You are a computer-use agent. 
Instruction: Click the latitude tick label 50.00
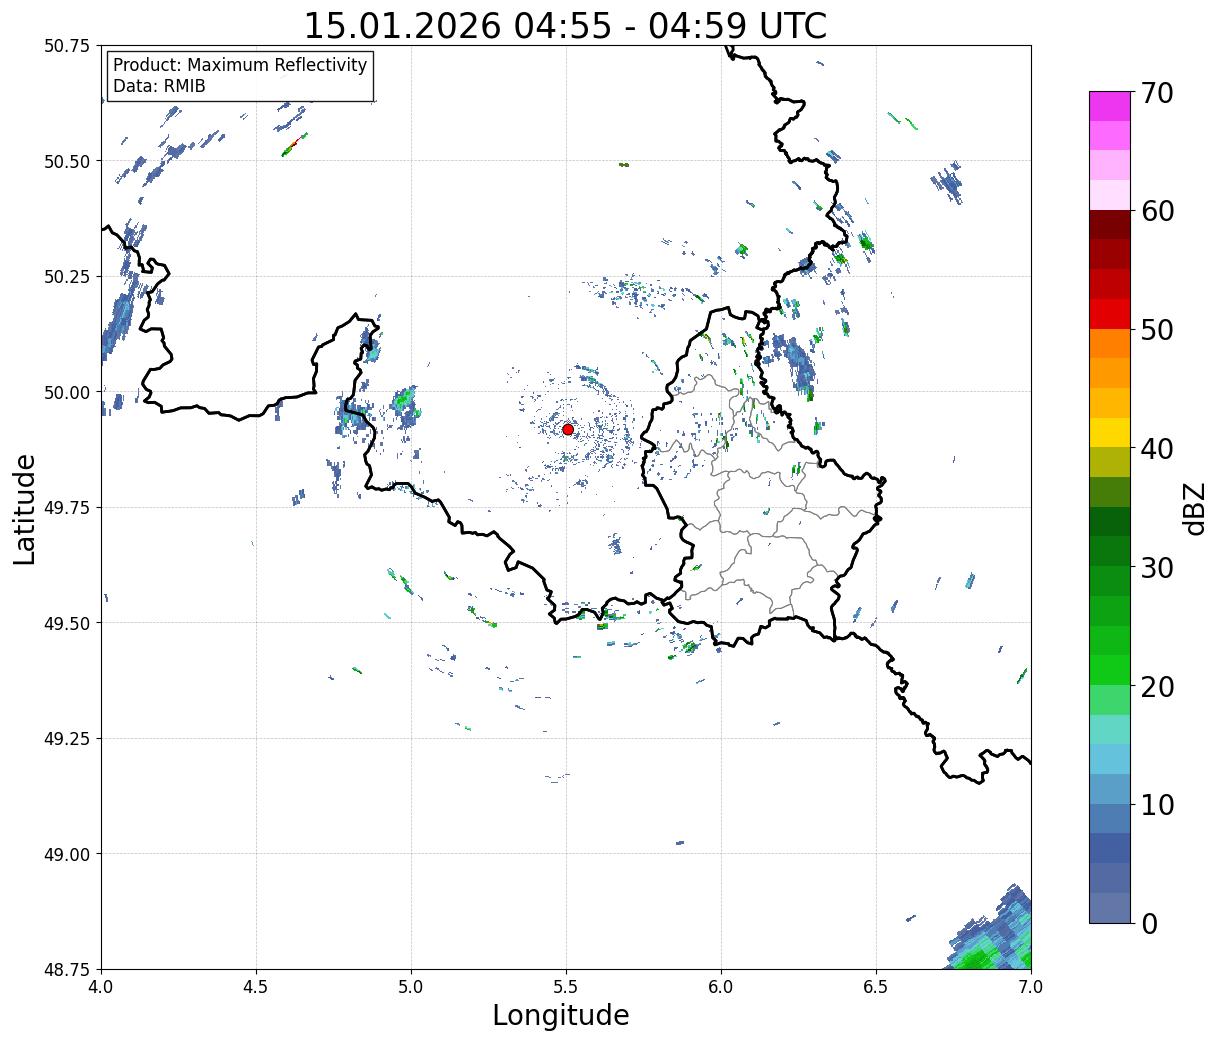point(67,392)
